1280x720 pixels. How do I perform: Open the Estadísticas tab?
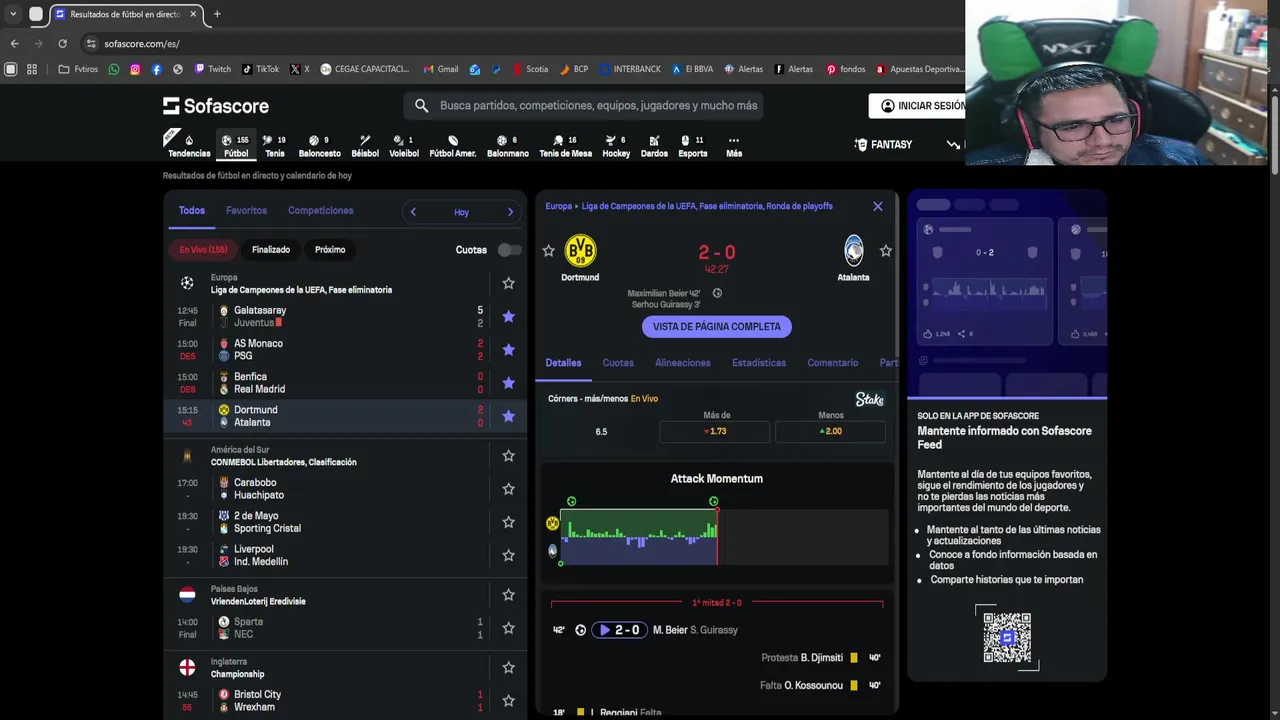click(x=759, y=363)
